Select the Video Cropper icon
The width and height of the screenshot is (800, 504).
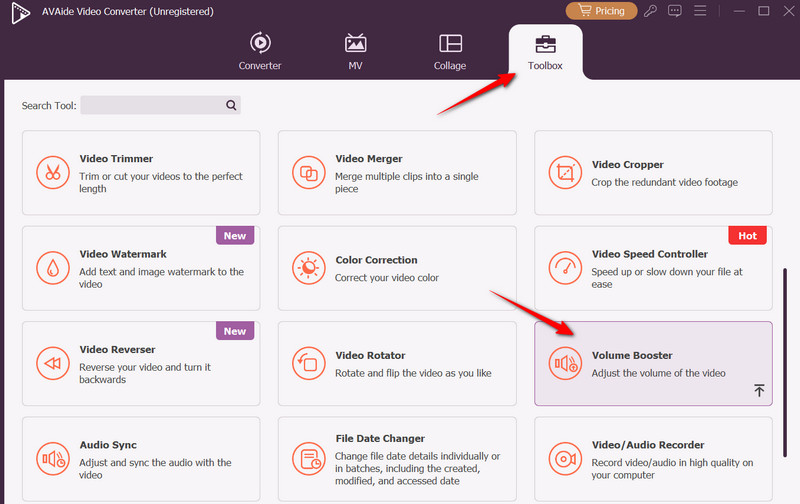coord(565,172)
